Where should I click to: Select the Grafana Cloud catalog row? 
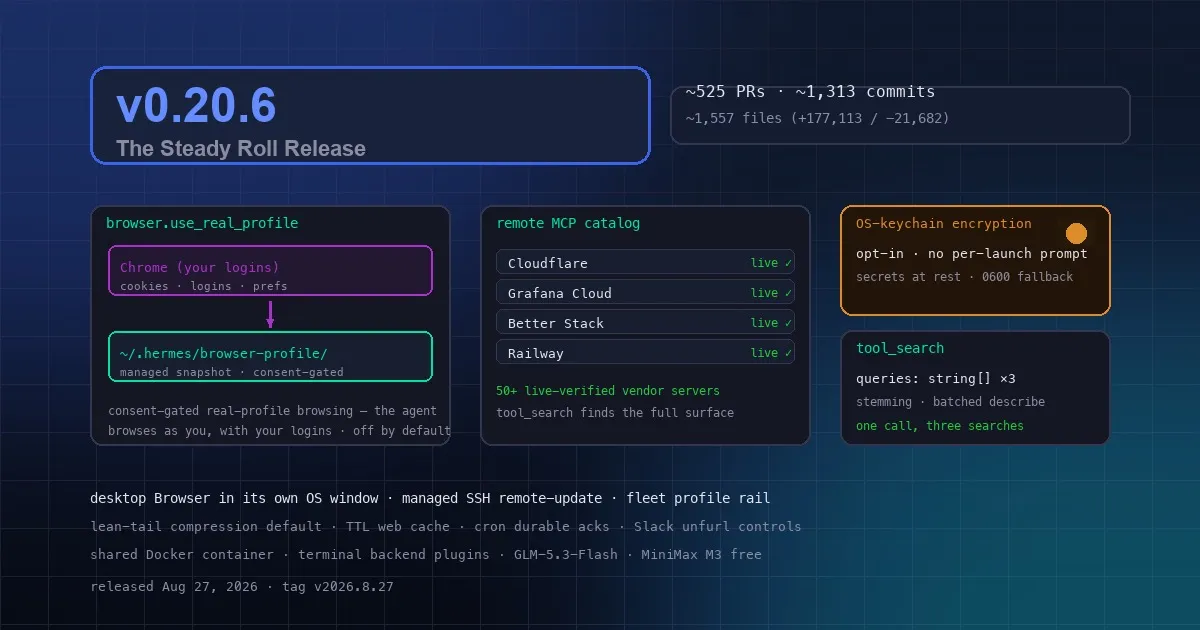[x=645, y=292]
